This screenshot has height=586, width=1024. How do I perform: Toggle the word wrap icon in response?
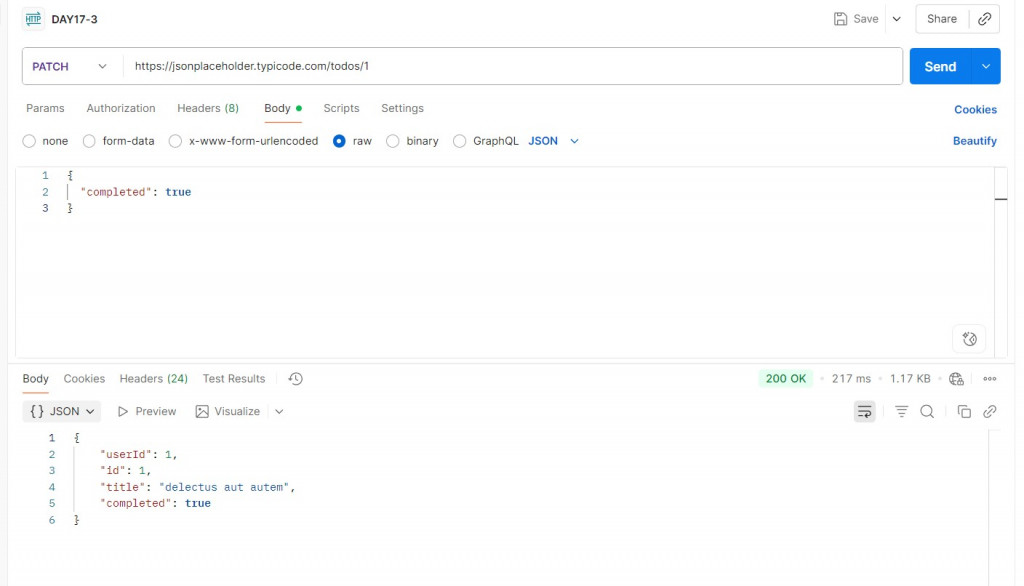click(865, 412)
